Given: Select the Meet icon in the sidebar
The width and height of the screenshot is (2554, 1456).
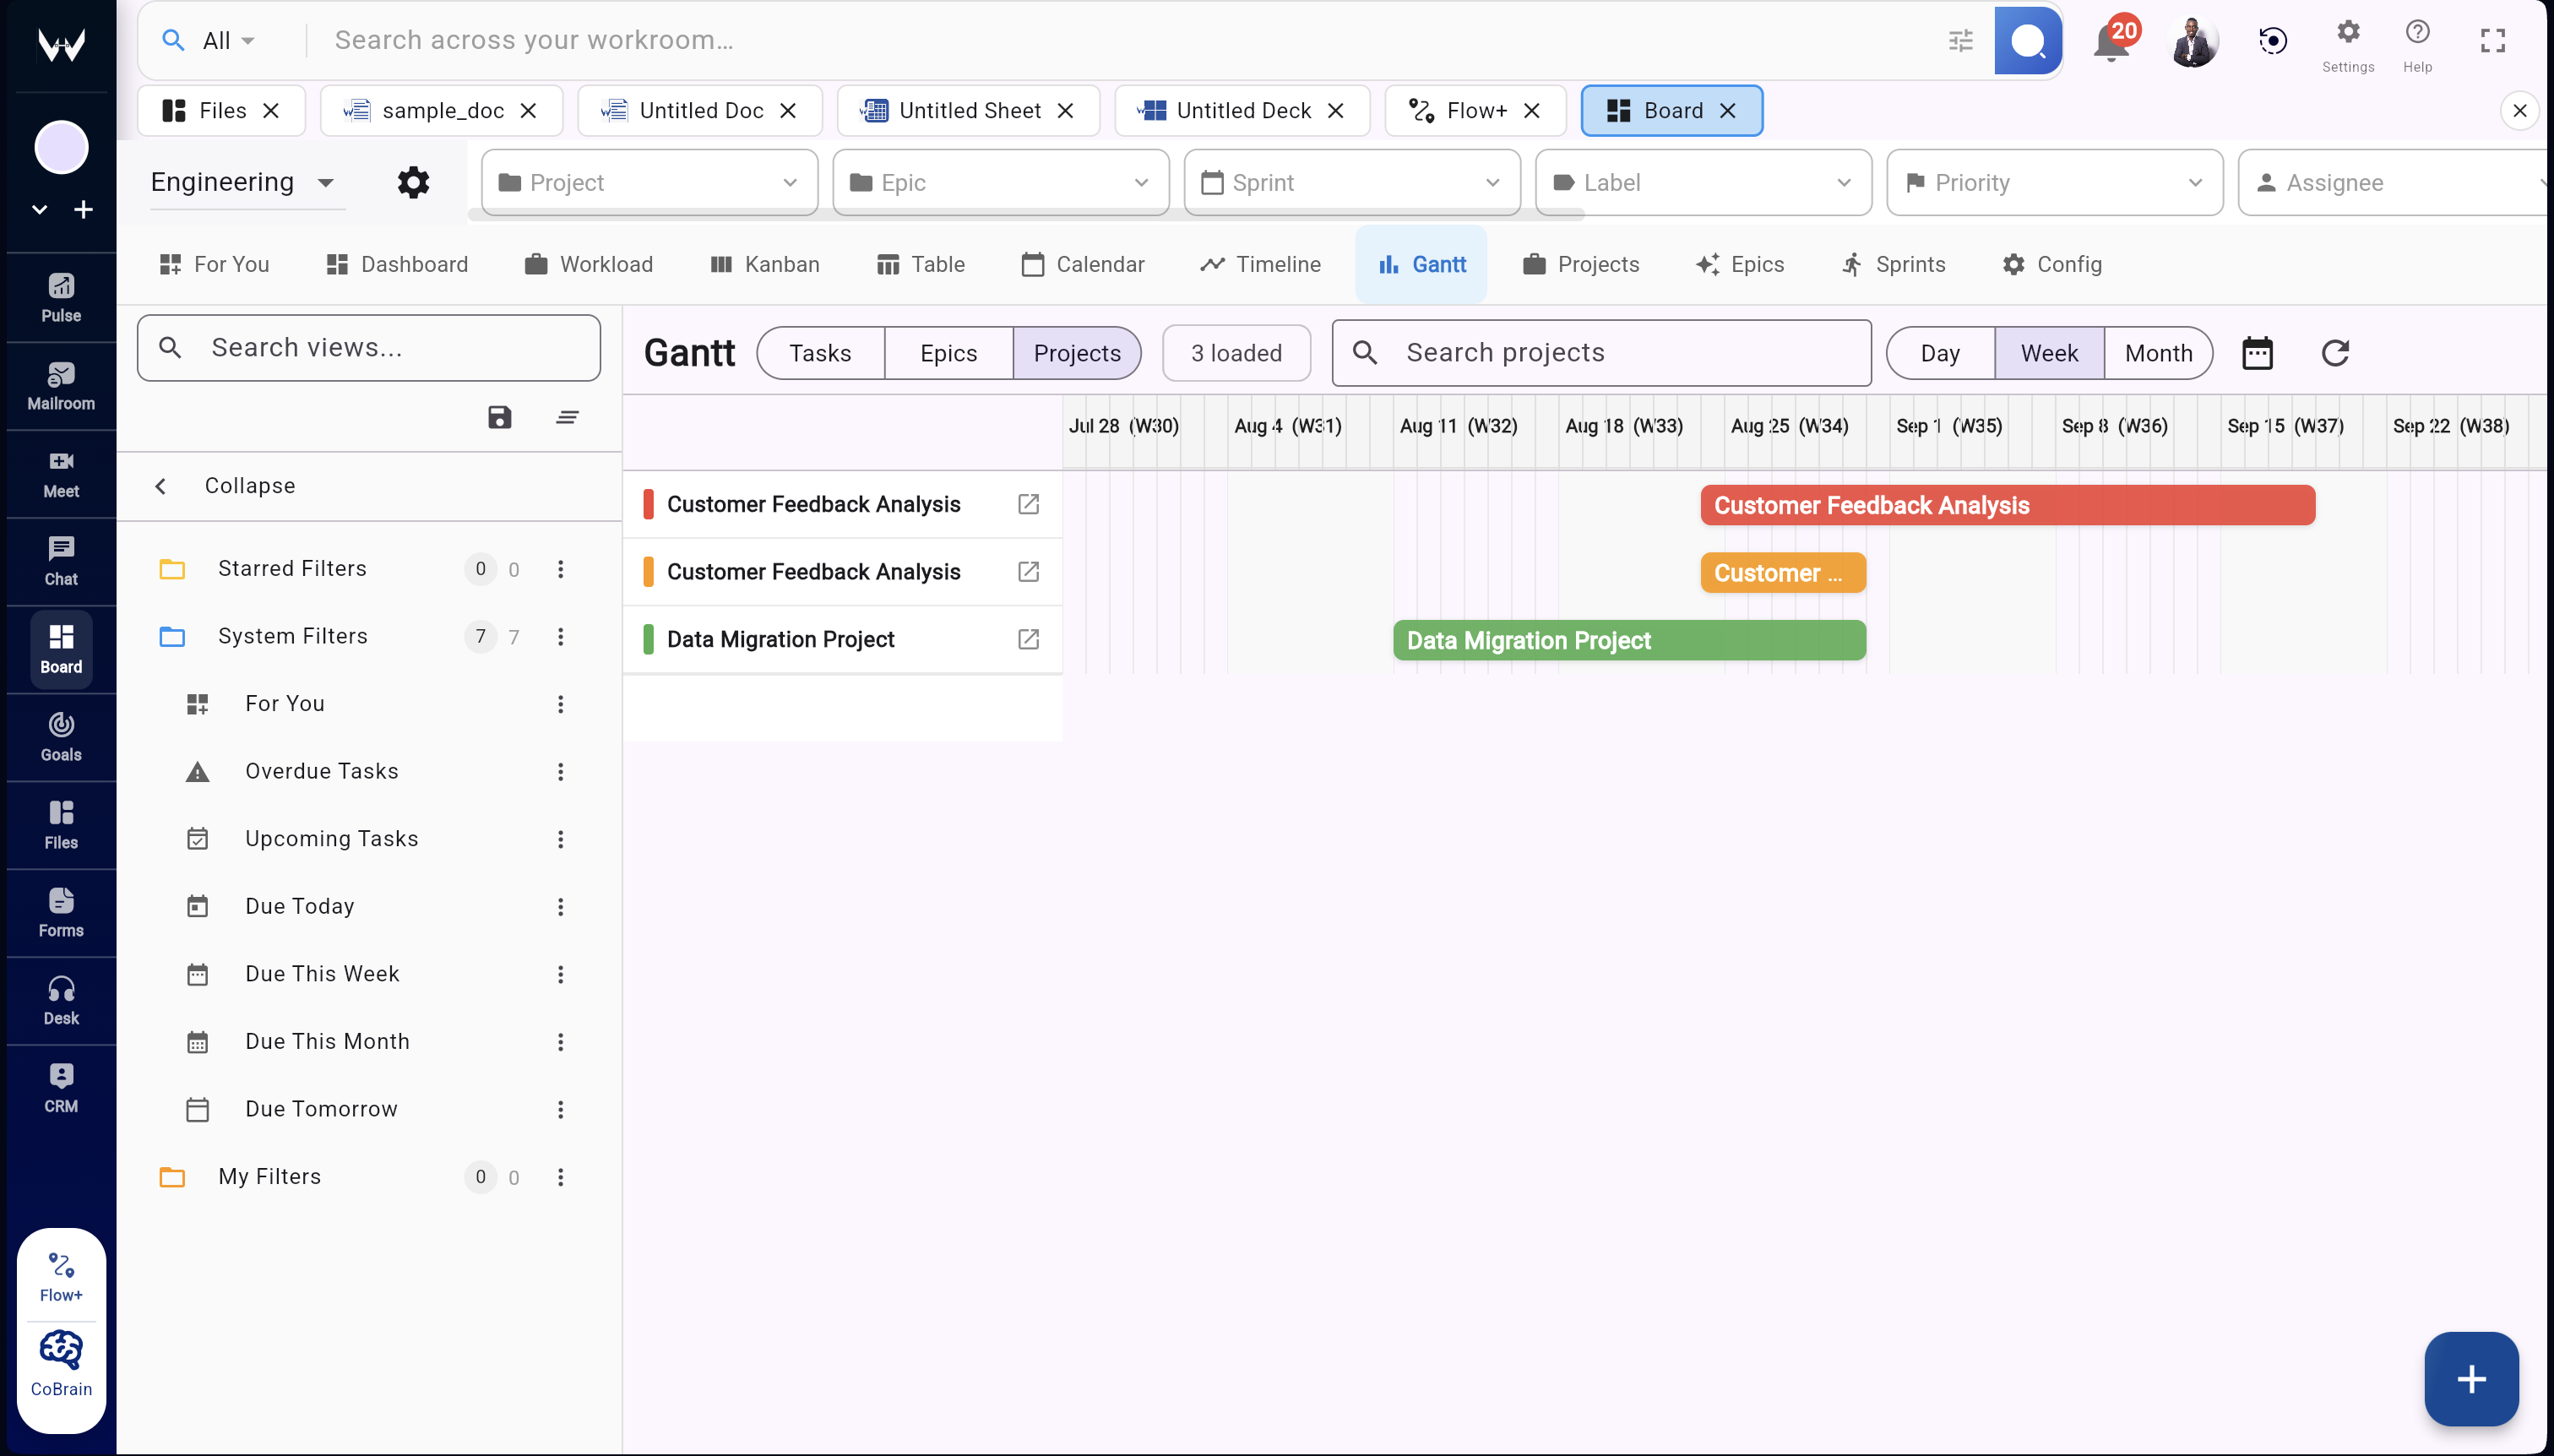Looking at the screenshot, I should click(60, 474).
